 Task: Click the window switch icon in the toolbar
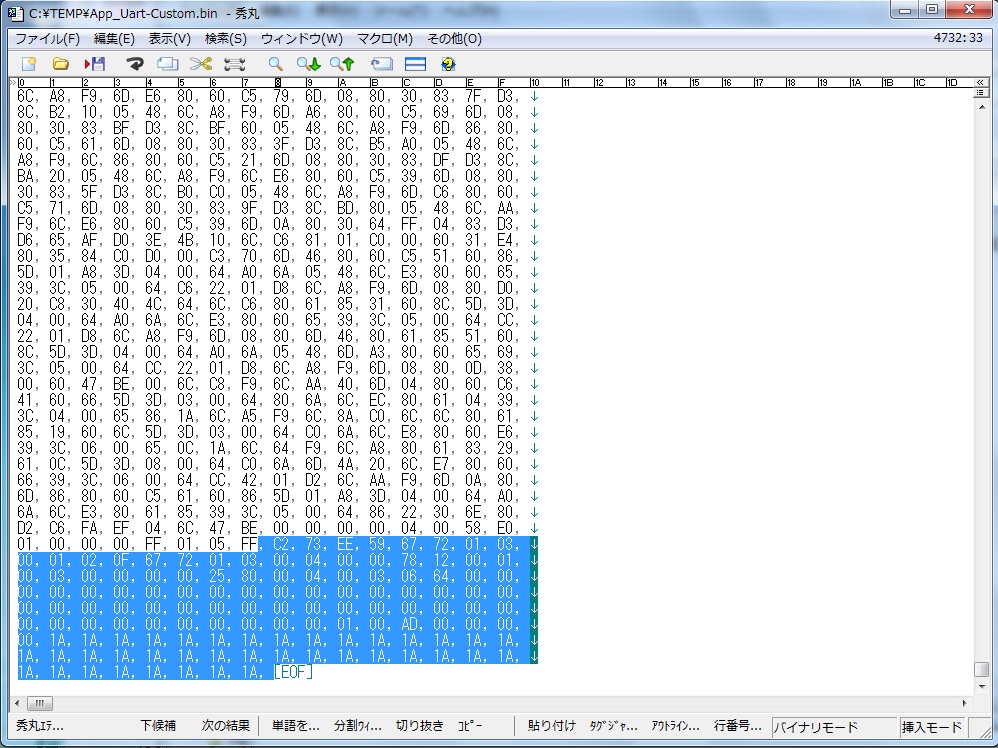pyautogui.click(x=382, y=64)
